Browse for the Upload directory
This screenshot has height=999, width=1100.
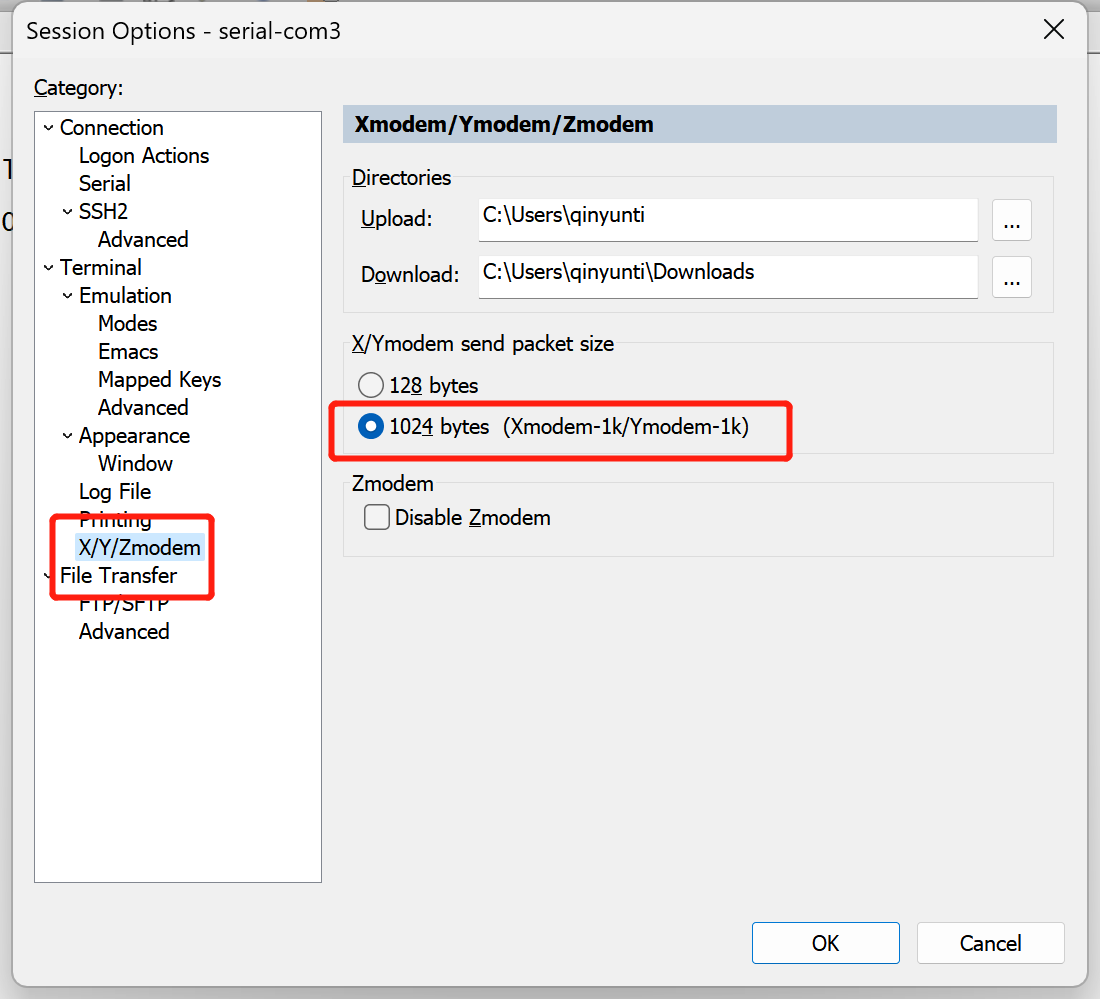1011,220
